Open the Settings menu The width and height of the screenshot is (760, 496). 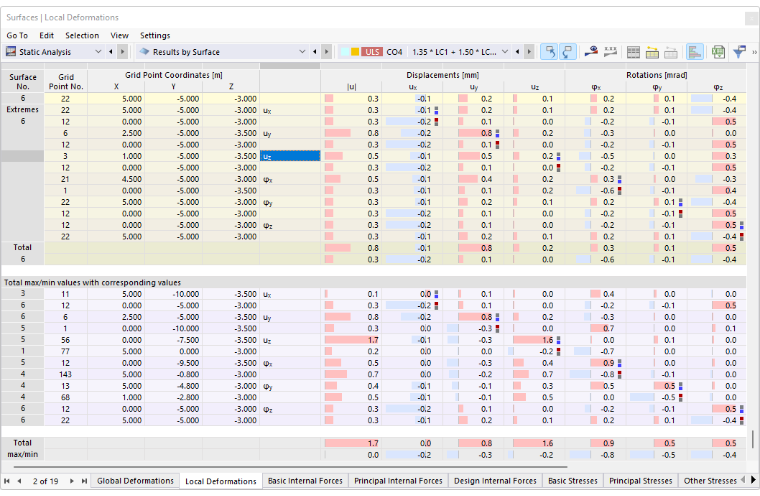155,35
